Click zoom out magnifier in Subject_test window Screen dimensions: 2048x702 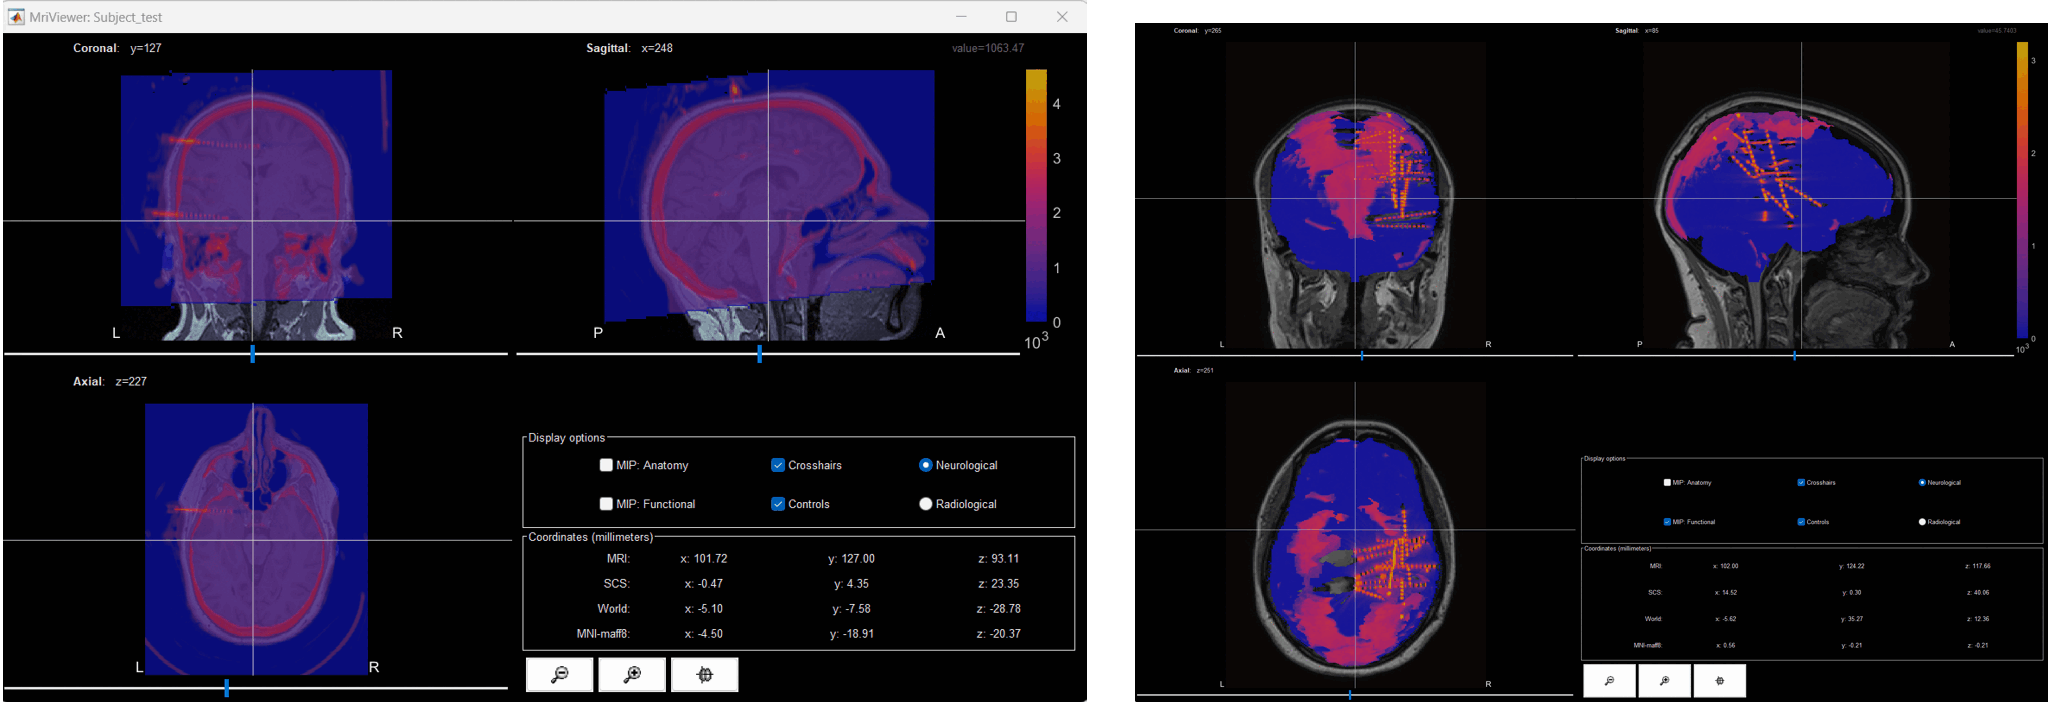coord(559,675)
